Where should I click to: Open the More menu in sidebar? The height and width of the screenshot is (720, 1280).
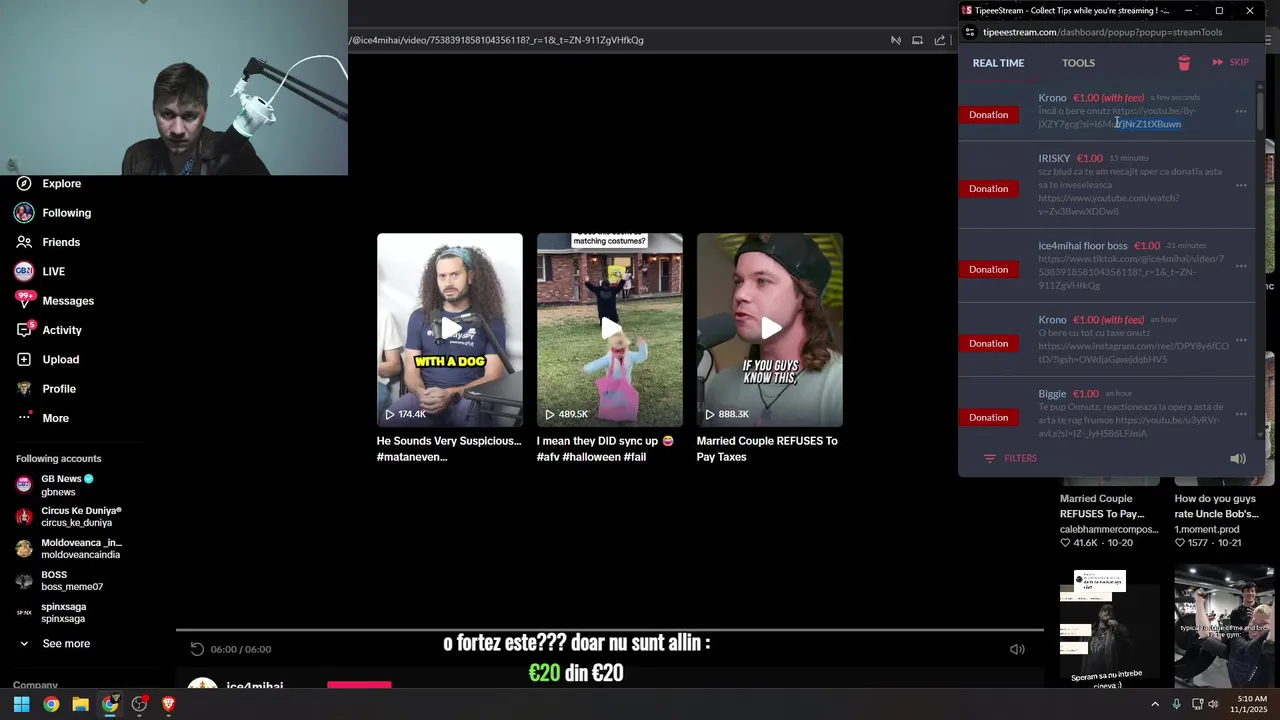(x=45, y=418)
